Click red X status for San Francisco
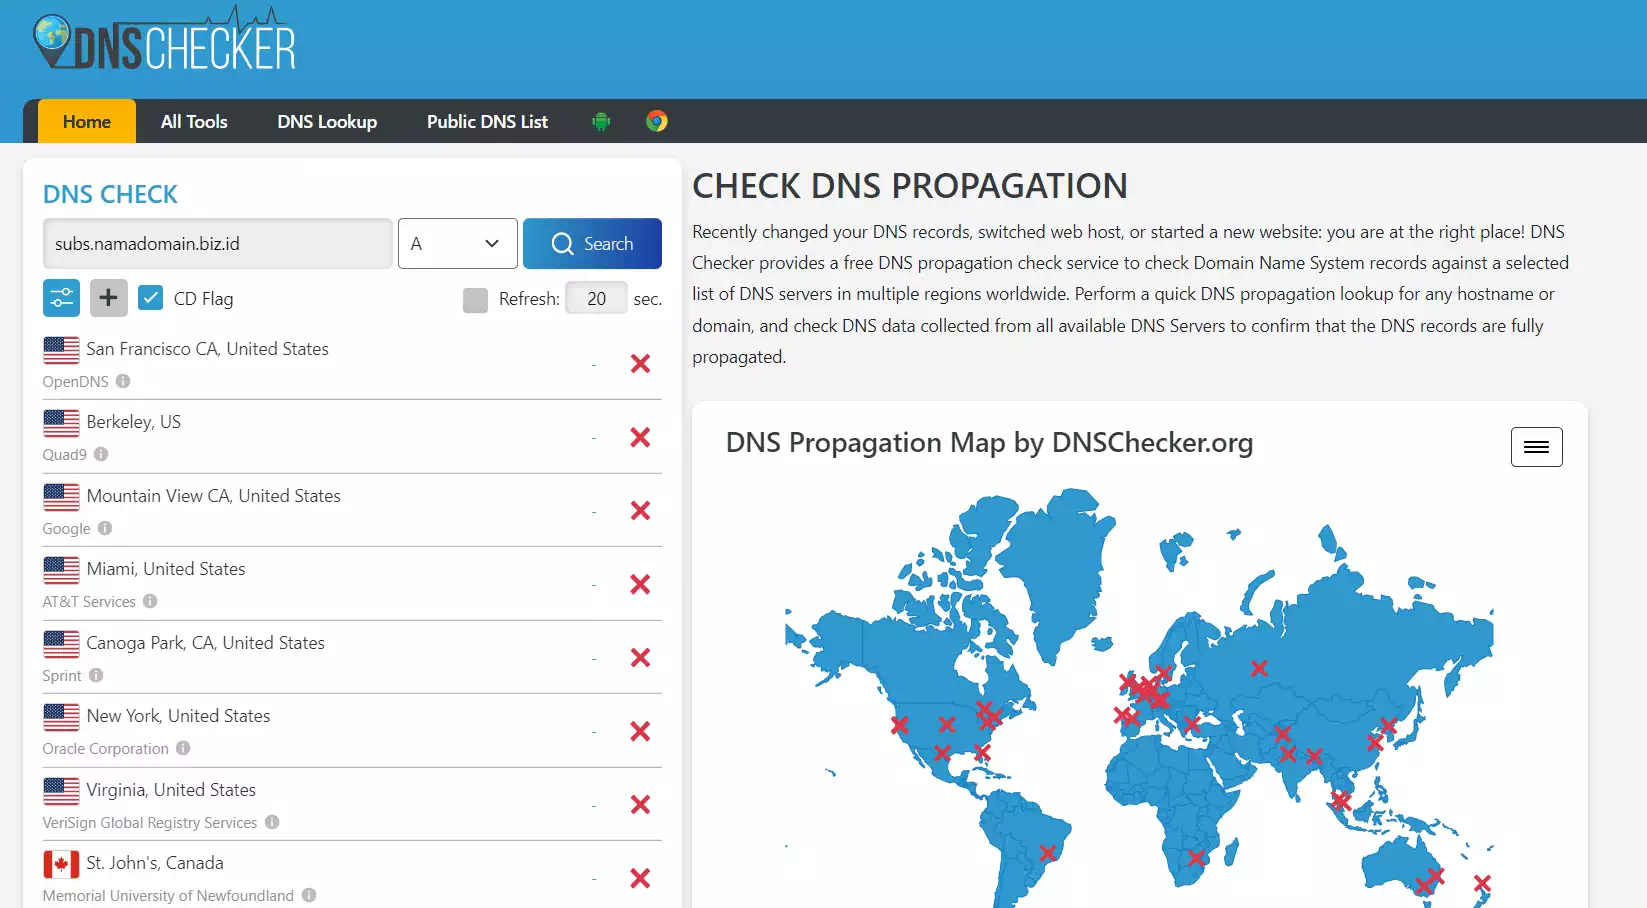The image size is (1647, 908). 640,364
